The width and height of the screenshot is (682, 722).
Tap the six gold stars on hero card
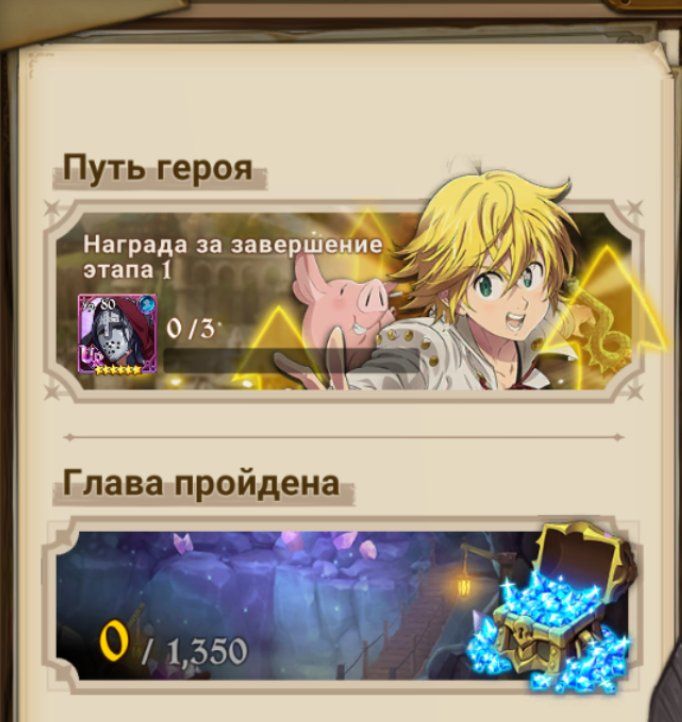pos(117,369)
